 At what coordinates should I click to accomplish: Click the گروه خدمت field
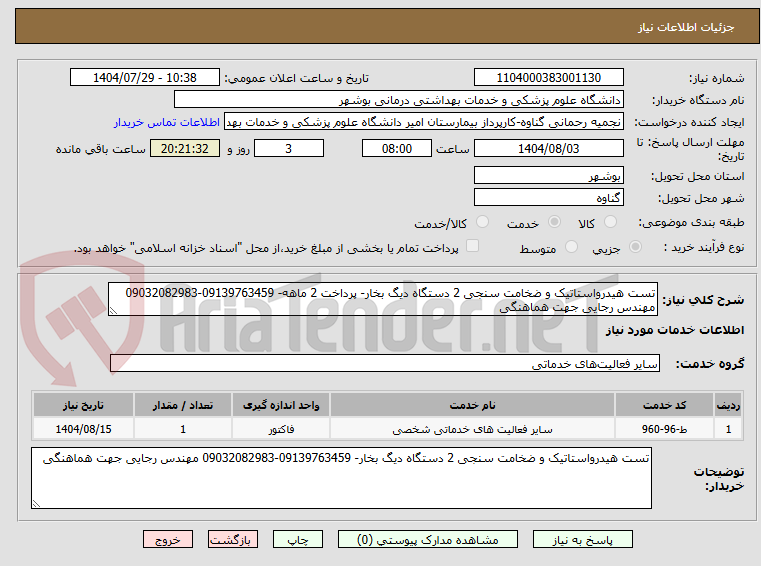[384, 363]
